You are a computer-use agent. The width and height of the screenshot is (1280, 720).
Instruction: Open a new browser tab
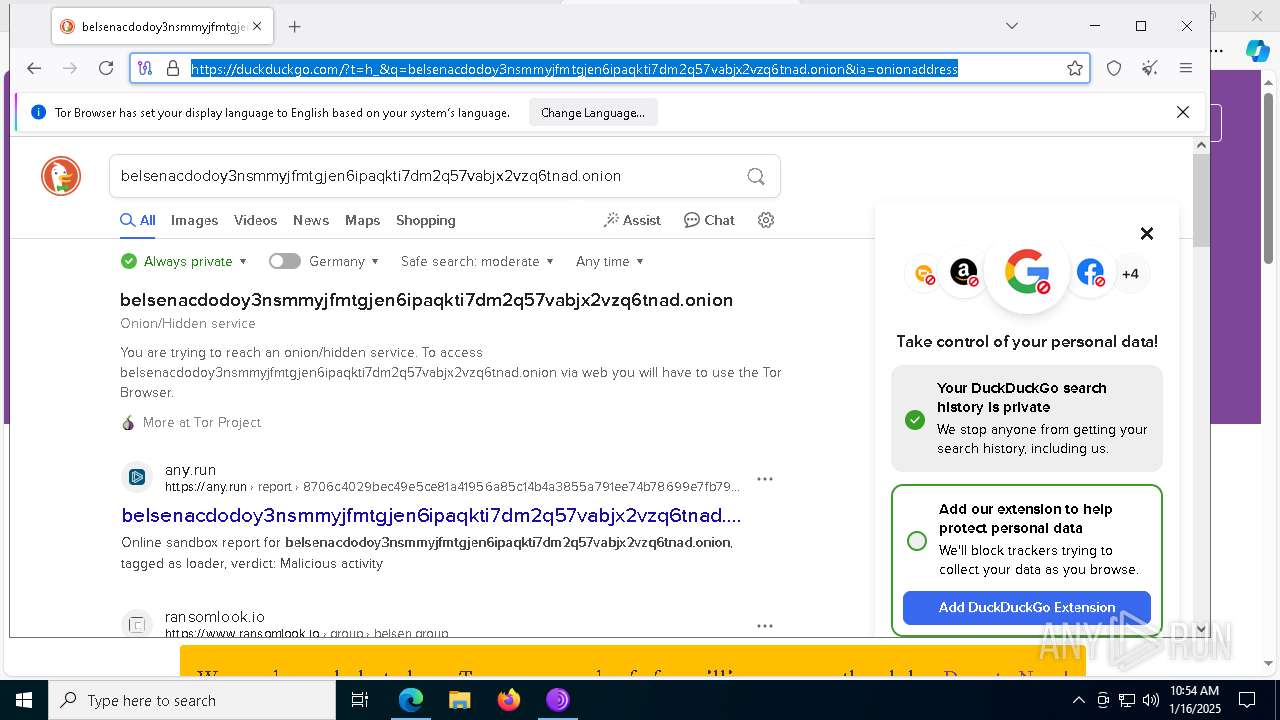click(x=294, y=27)
